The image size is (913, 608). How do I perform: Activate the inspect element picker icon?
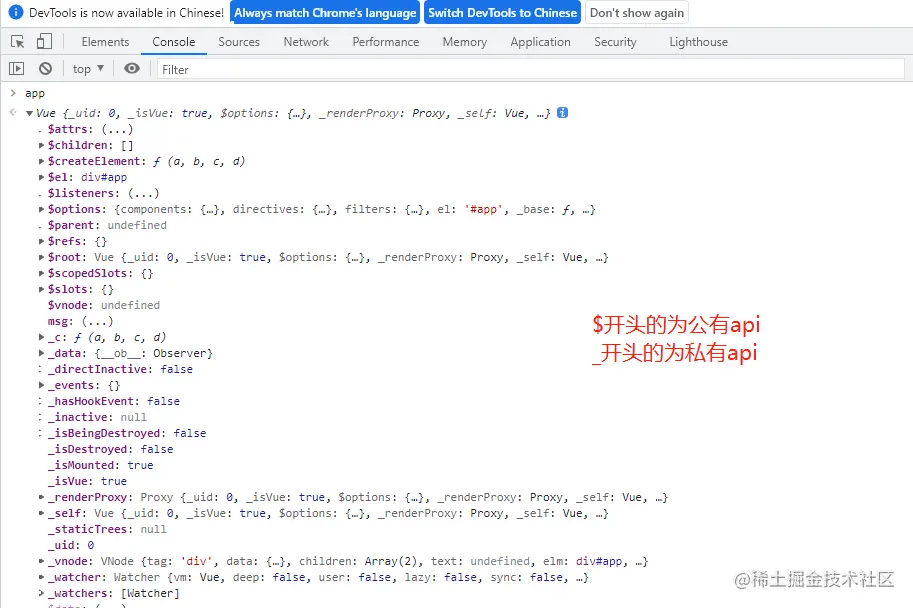tap(17, 41)
